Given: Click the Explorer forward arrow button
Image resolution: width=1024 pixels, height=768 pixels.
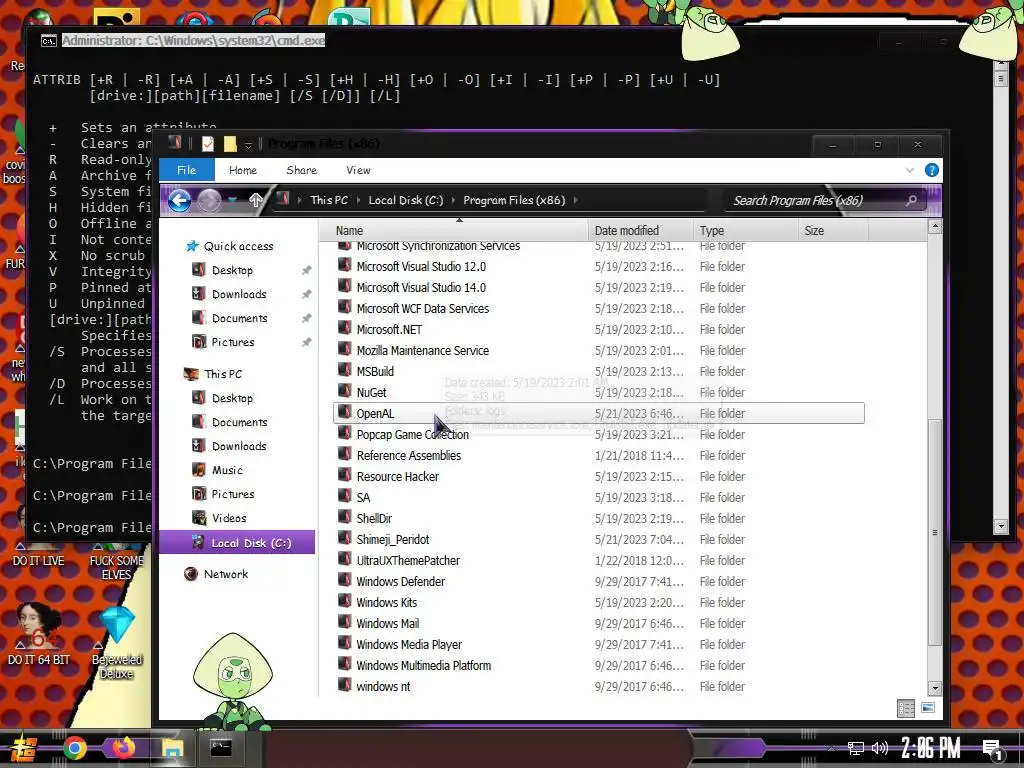Looking at the screenshot, I should (209, 200).
